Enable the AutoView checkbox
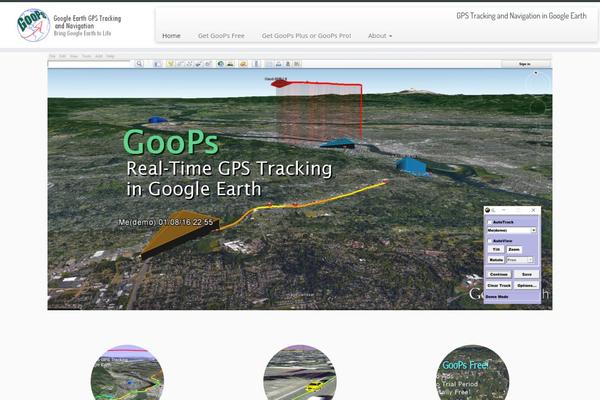600x400 pixels. tap(489, 241)
